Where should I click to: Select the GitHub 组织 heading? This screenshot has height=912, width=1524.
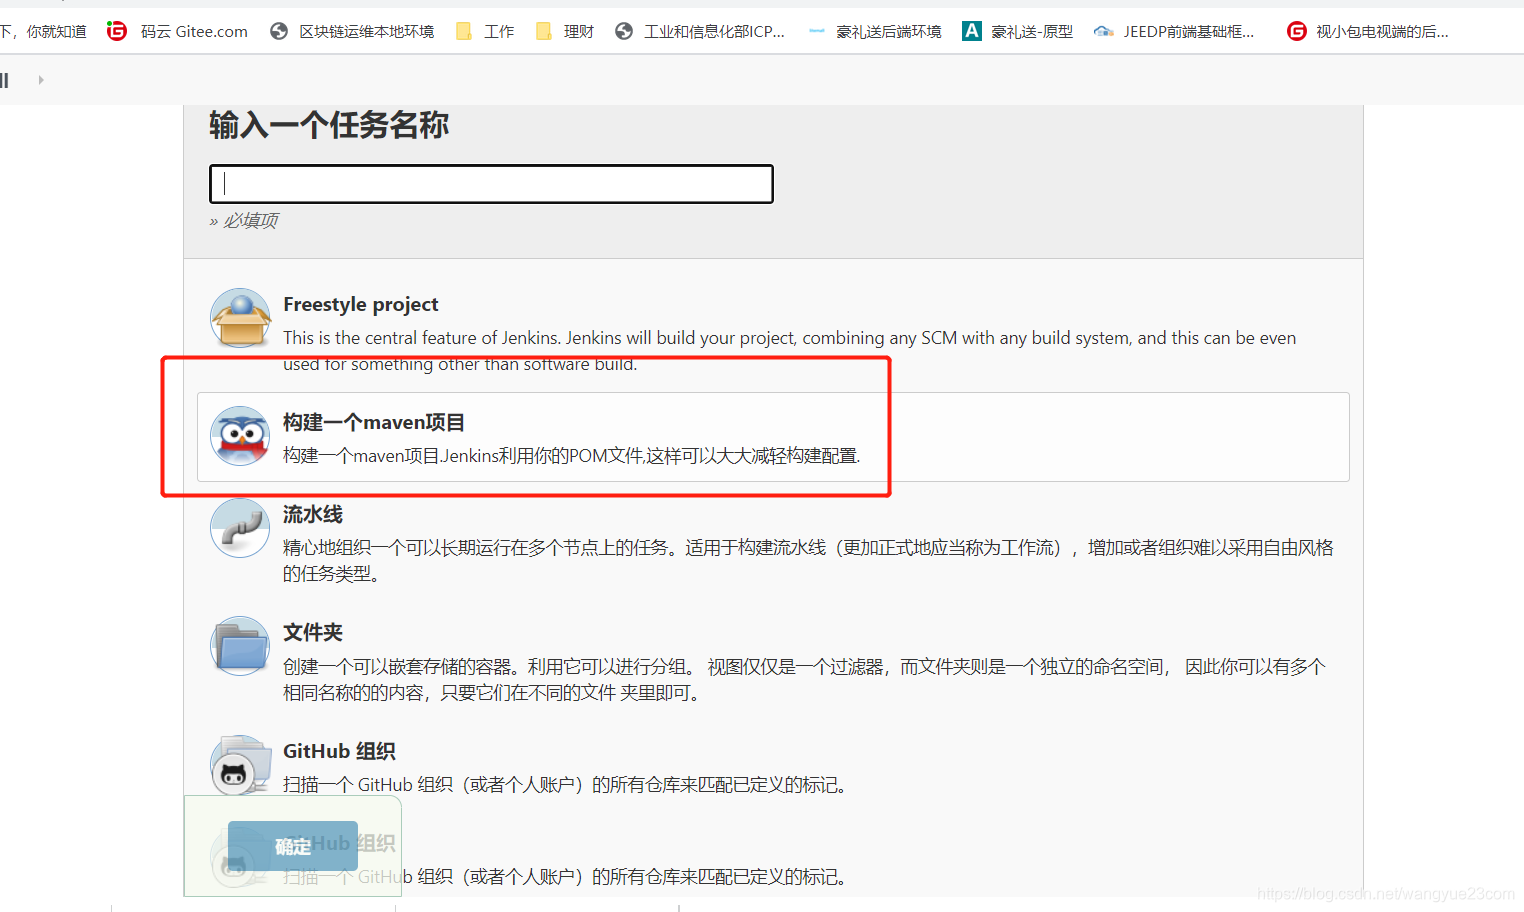[x=339, y=751]
